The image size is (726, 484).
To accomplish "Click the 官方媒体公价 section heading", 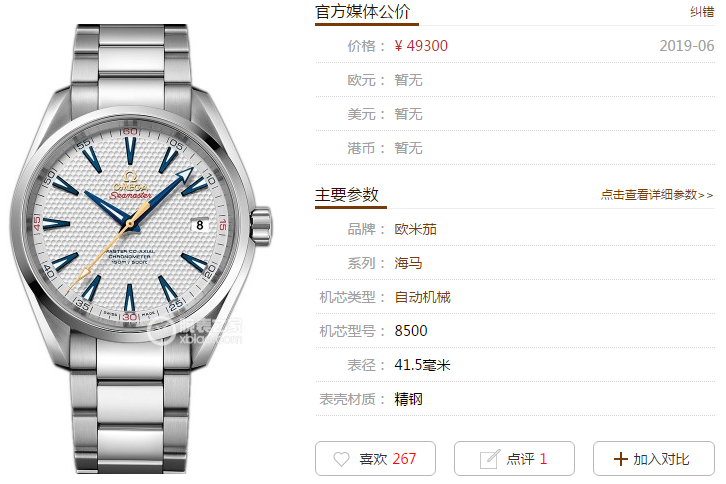I will 363,12.
